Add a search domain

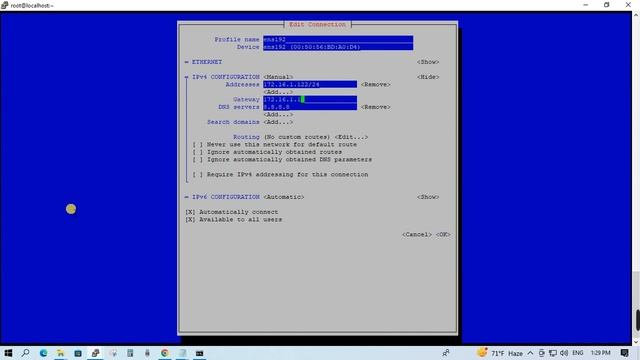click(x=278, y=122)
